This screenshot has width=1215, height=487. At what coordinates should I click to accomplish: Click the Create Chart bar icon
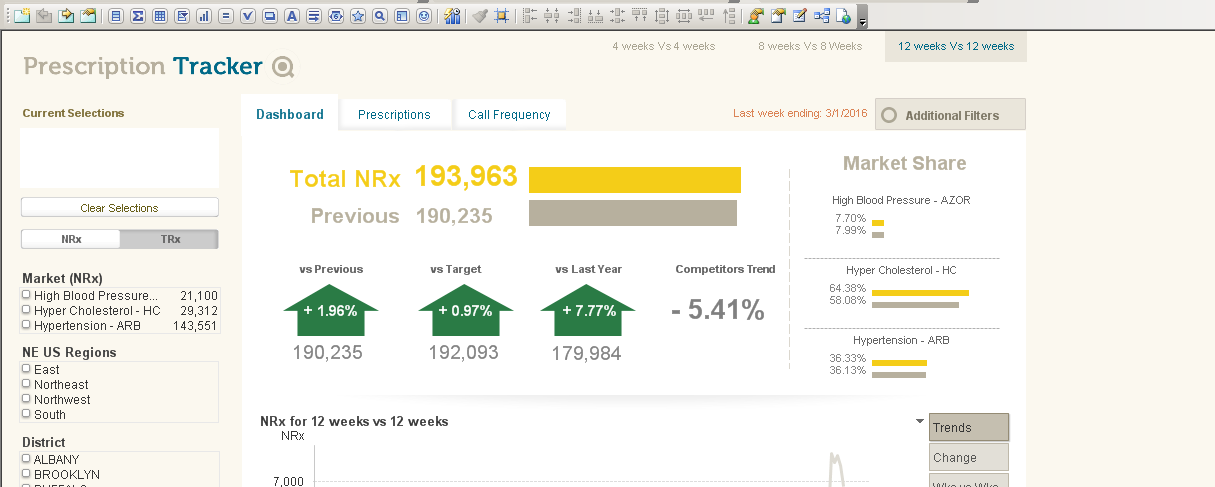click(x=204, y=16)
